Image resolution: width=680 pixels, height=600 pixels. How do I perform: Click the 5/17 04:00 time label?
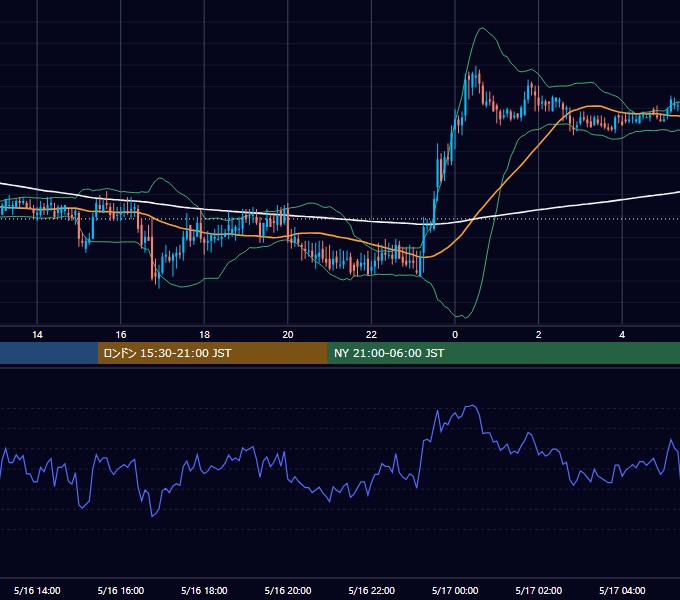coord(622,590)
